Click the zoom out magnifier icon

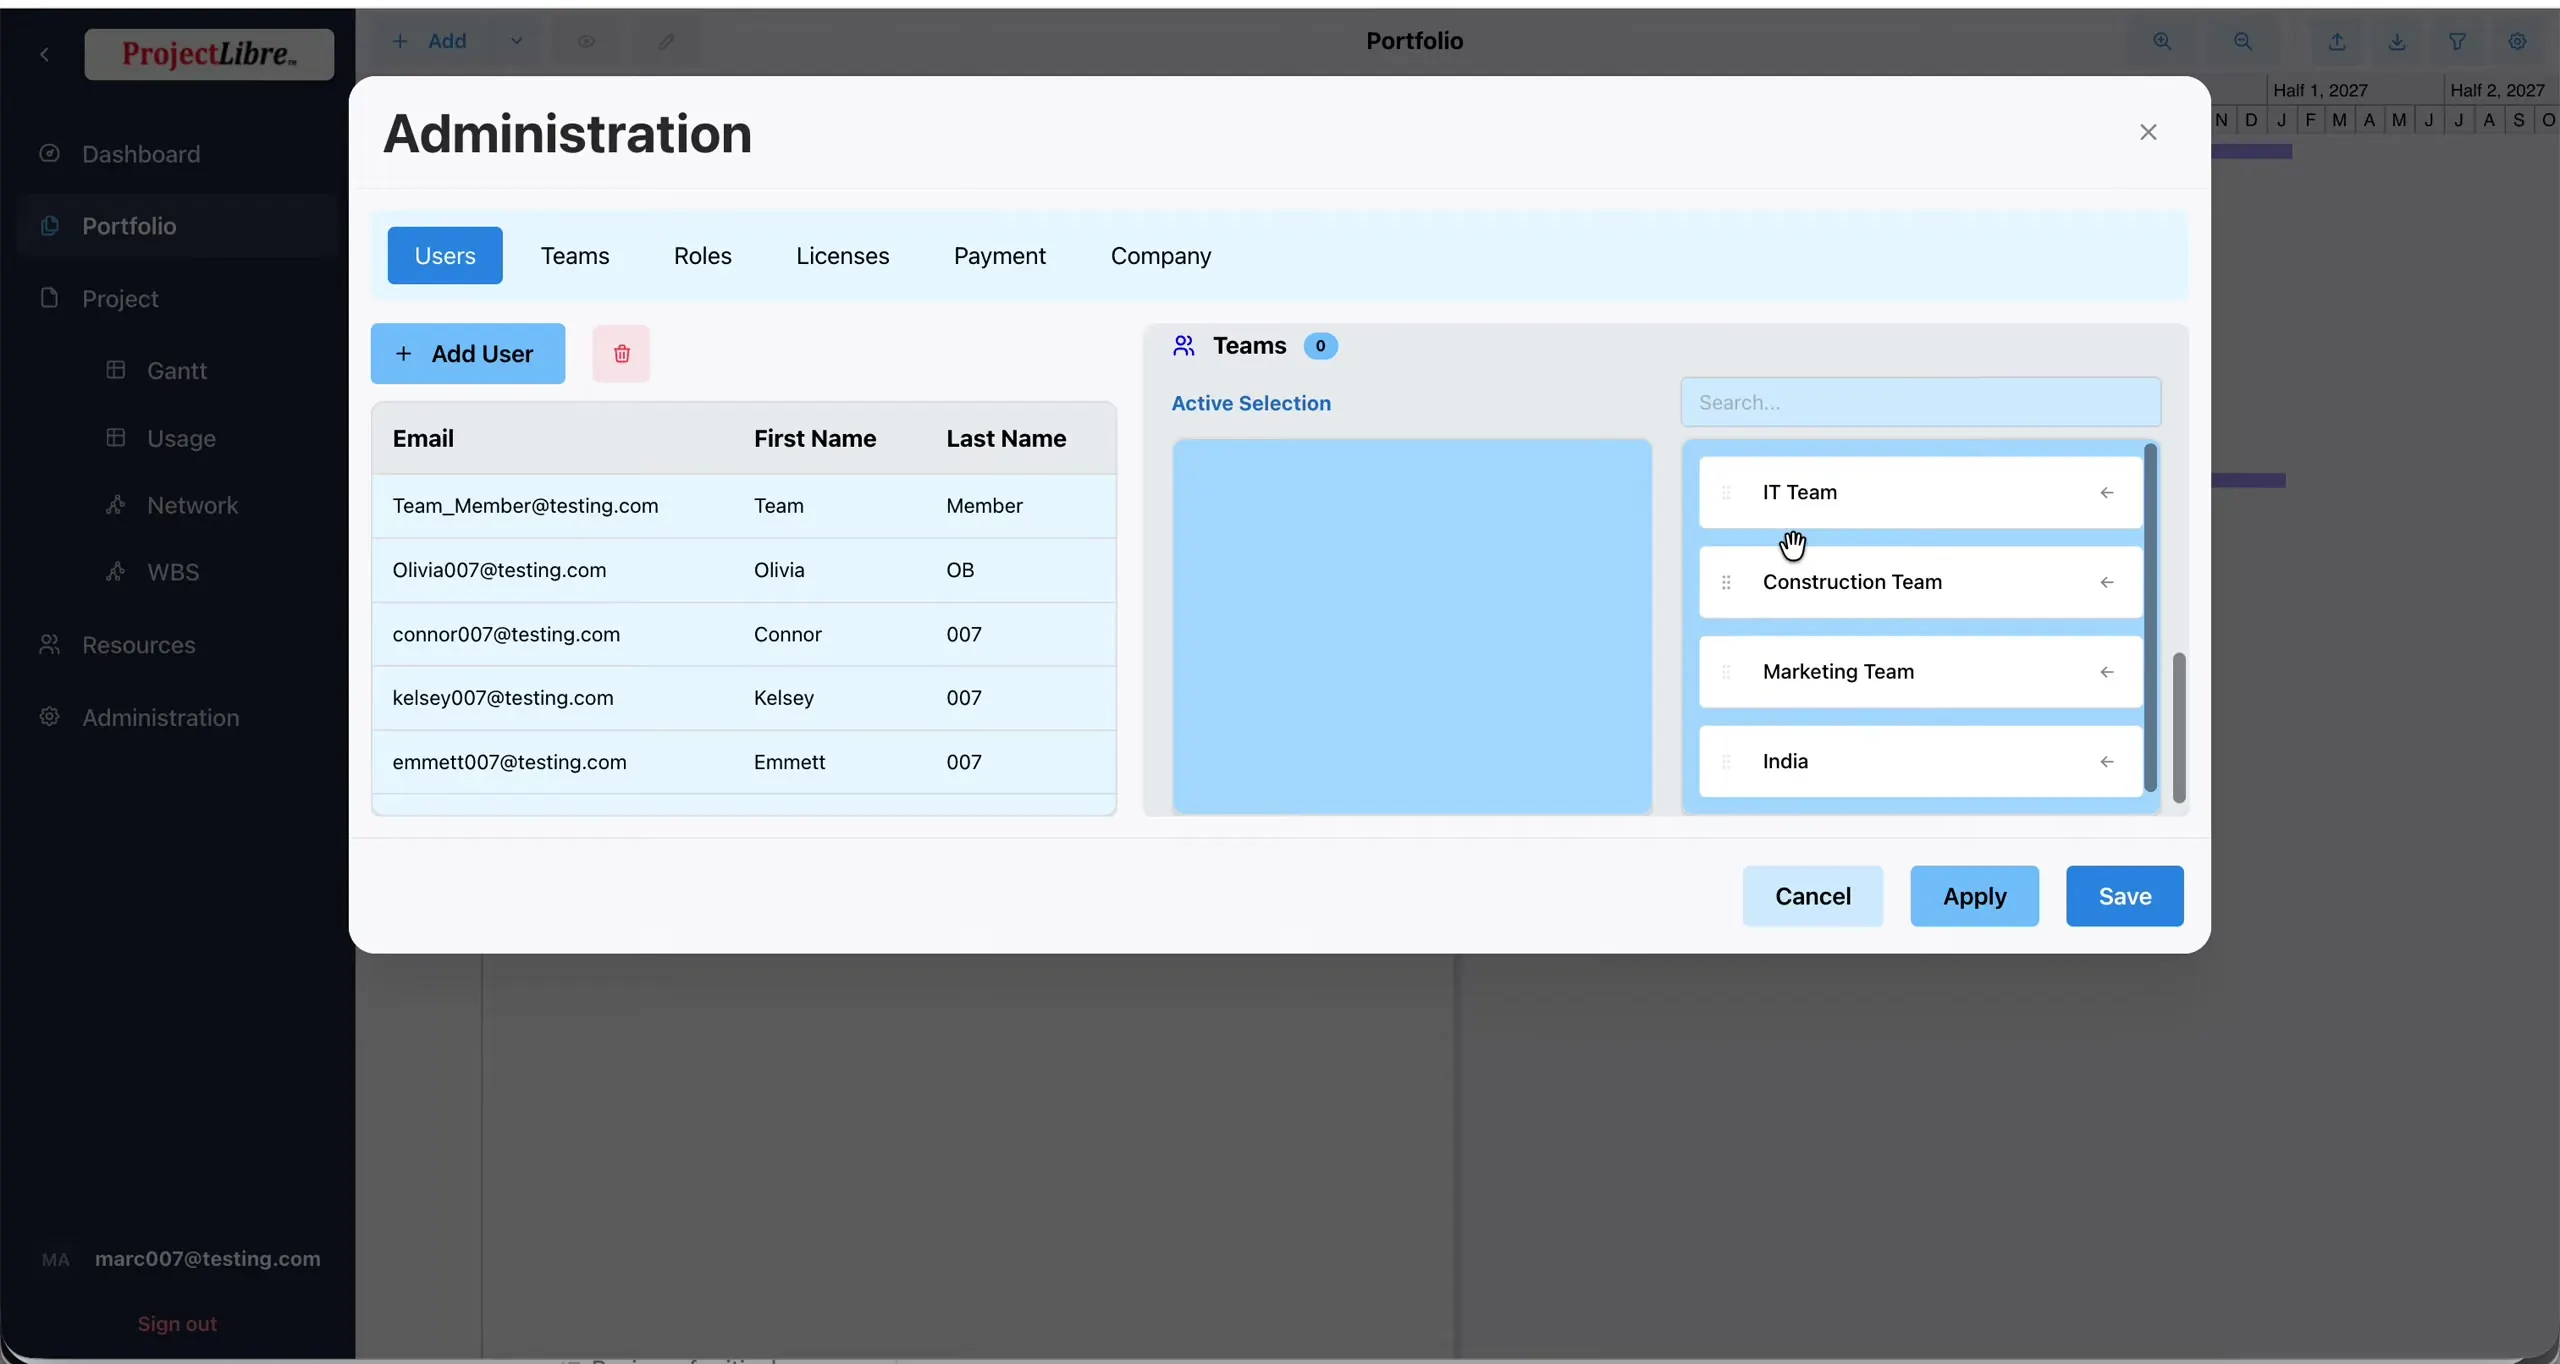[2243, 41]
